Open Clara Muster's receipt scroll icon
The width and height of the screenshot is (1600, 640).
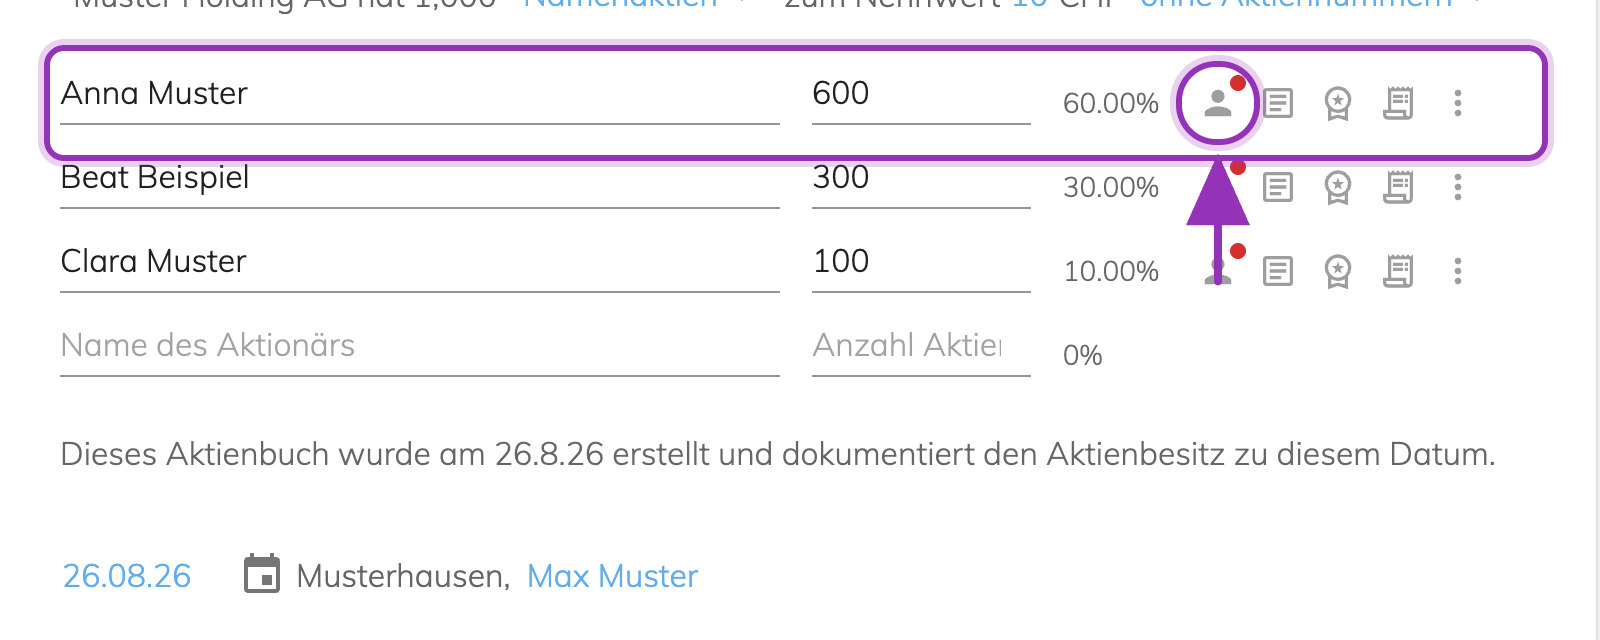1398,271
